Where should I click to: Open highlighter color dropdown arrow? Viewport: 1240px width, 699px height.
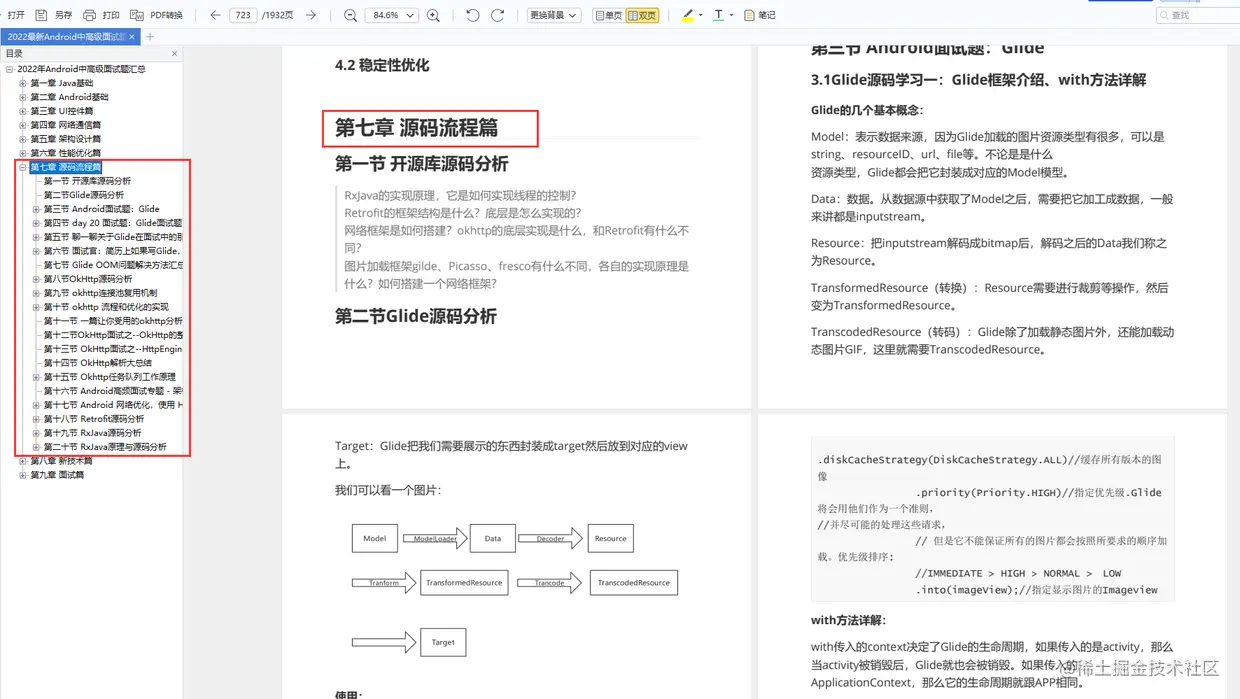(x=701, y=15)
